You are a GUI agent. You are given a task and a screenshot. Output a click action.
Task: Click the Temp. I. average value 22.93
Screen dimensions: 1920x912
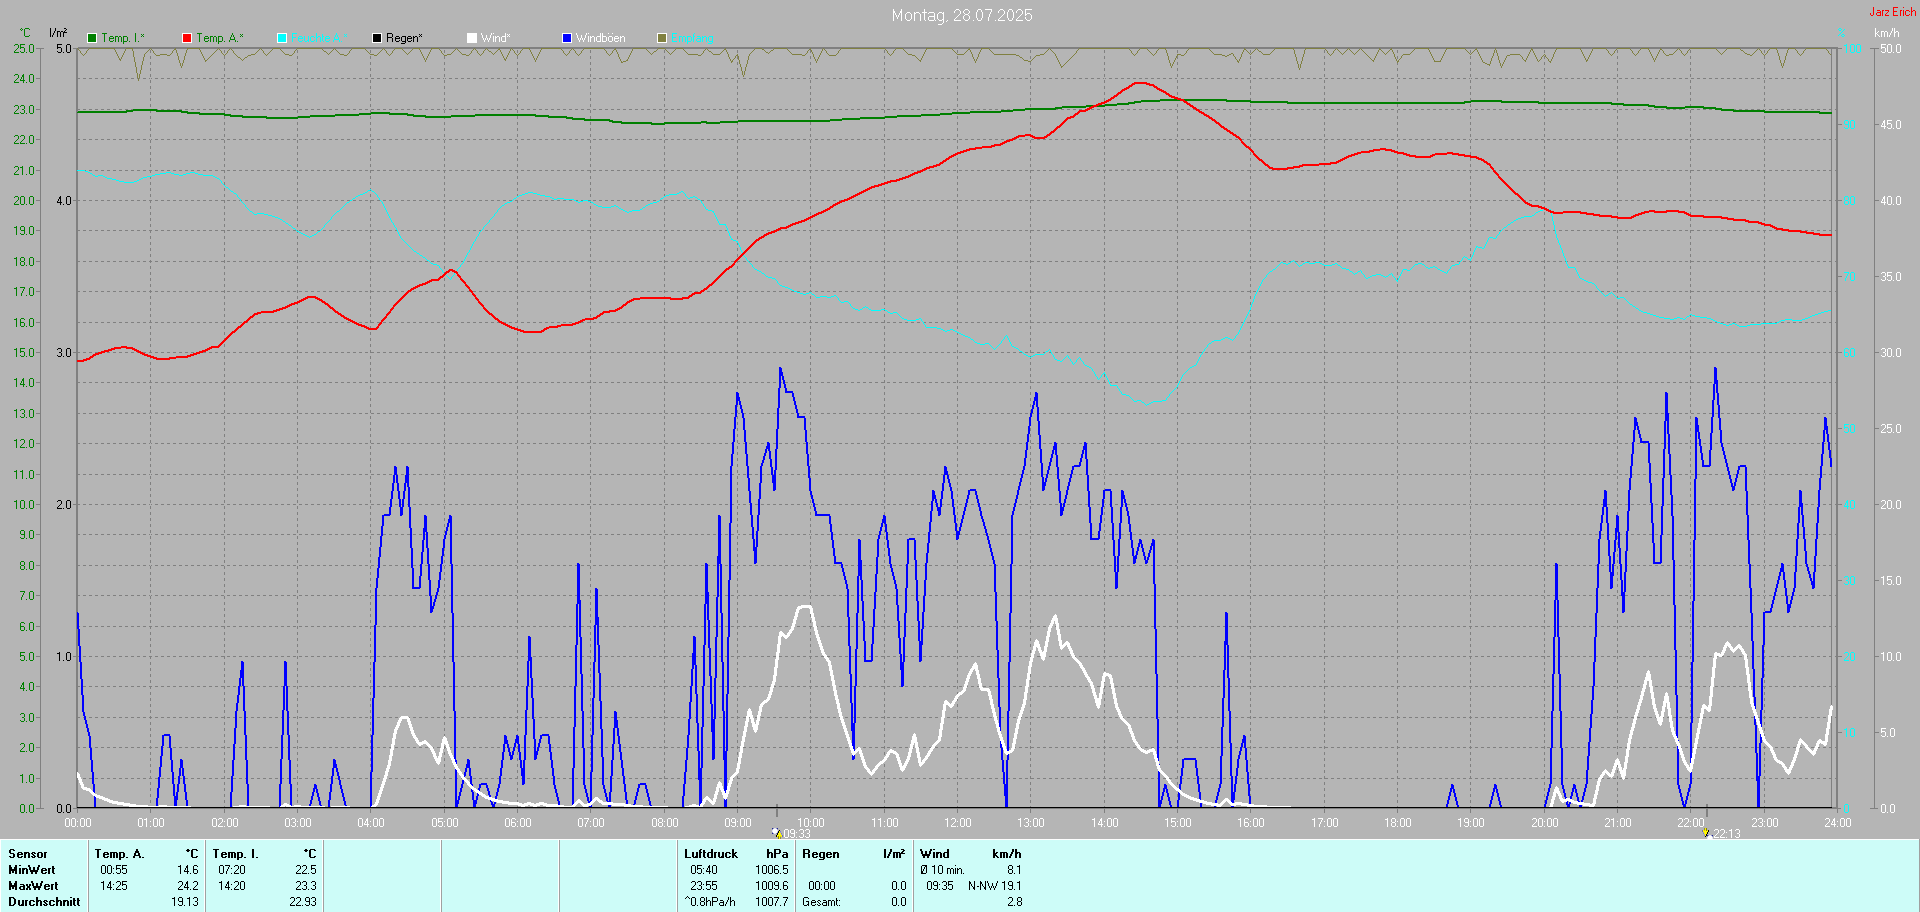tap(303, 902)
